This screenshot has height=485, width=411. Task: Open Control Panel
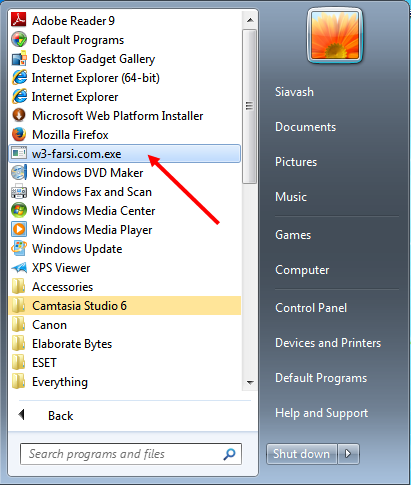pos(311,308)
